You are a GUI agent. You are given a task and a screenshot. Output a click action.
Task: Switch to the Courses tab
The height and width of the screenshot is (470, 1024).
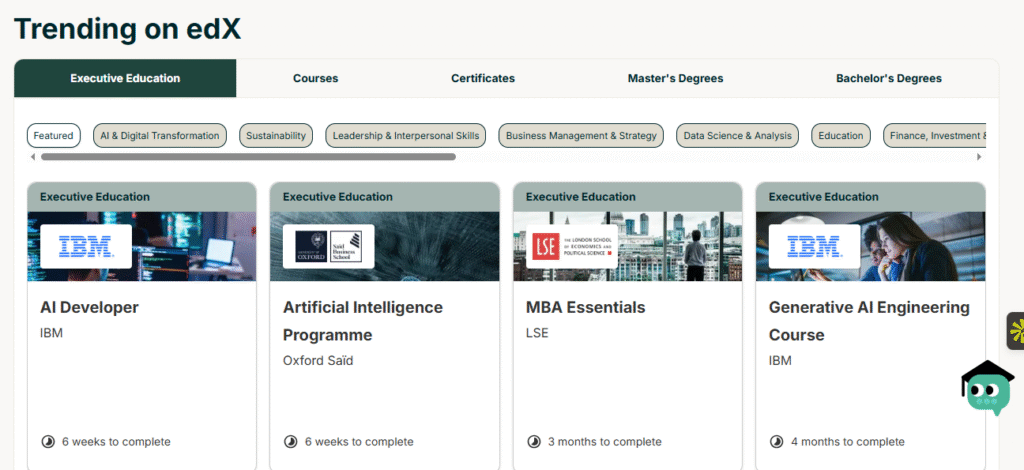point(315,78)
